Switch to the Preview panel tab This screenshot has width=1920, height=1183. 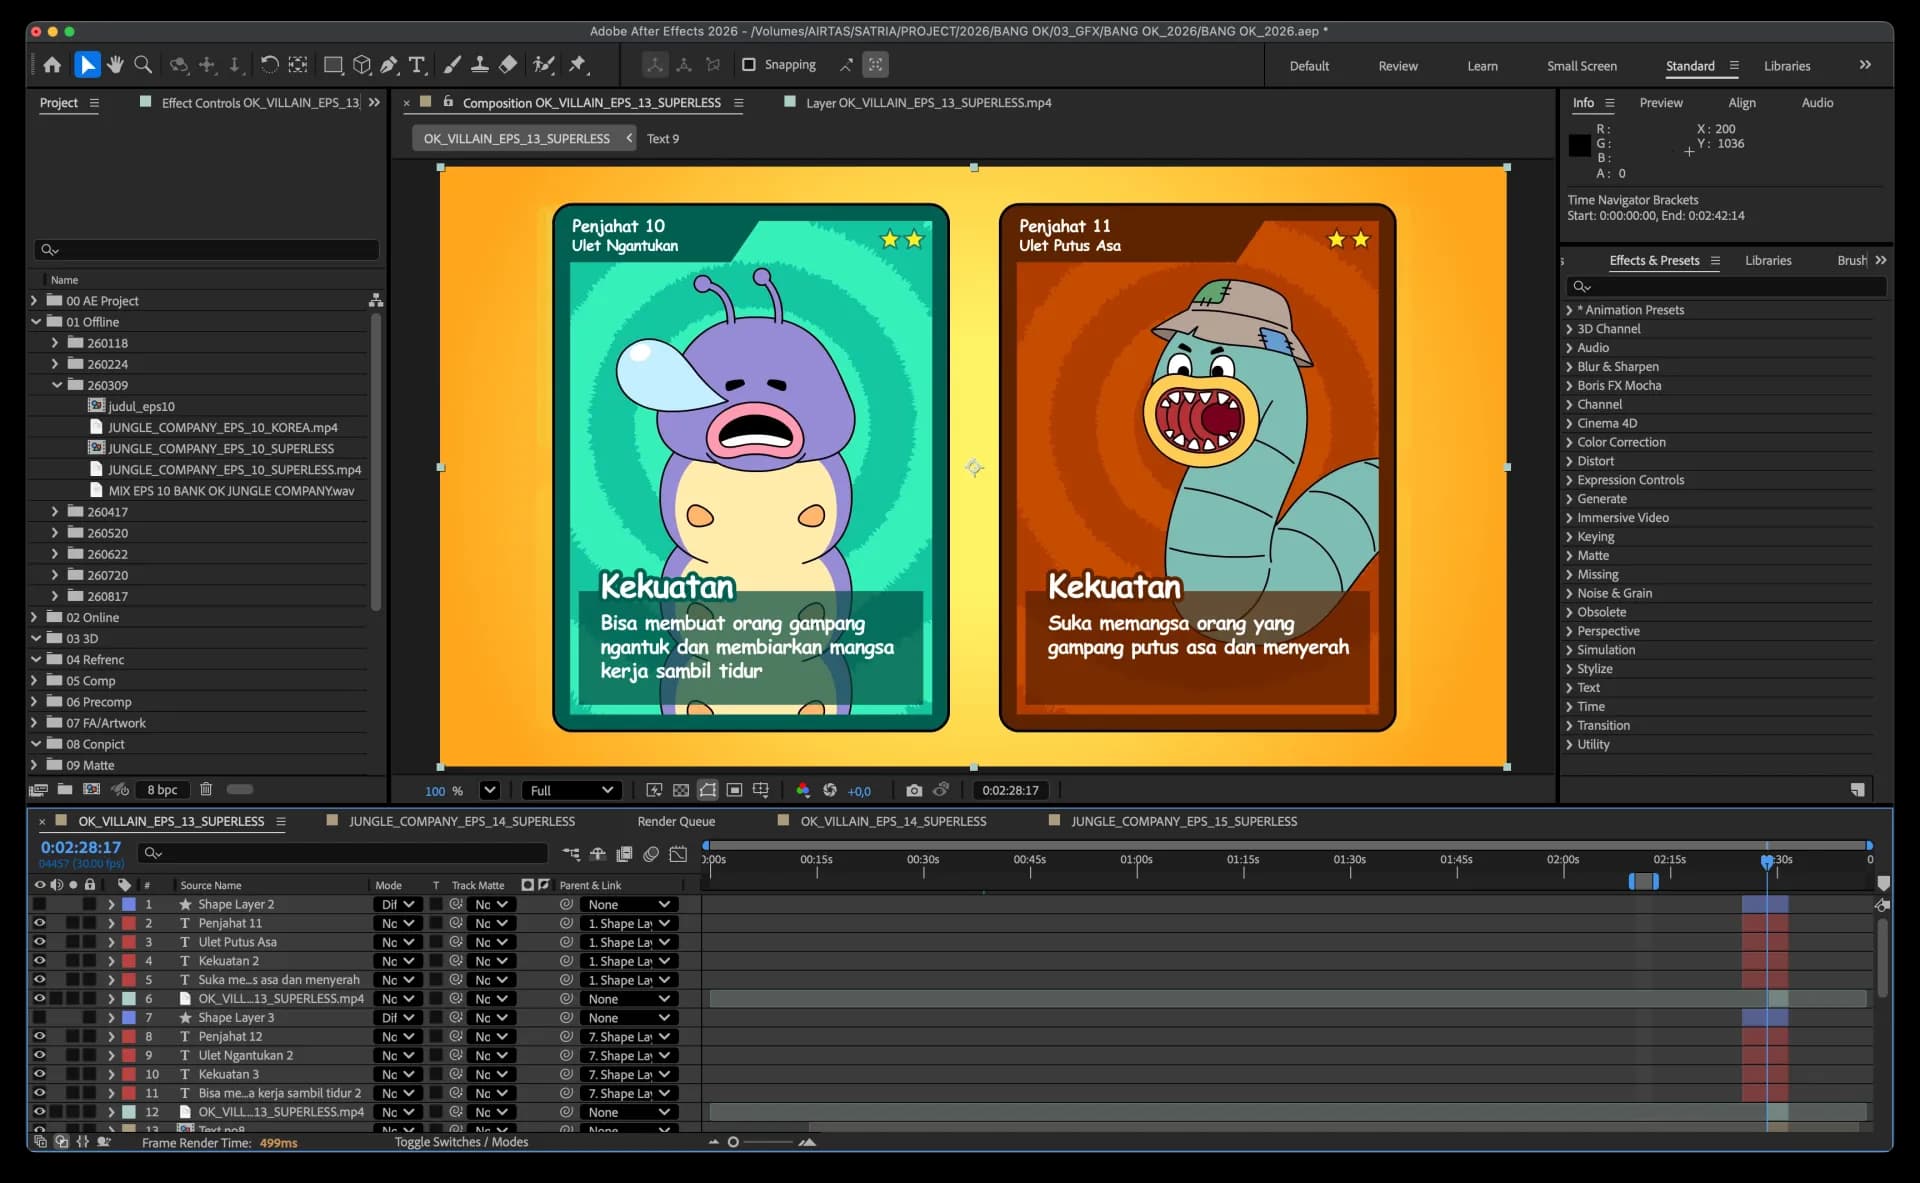[1661, 103]
